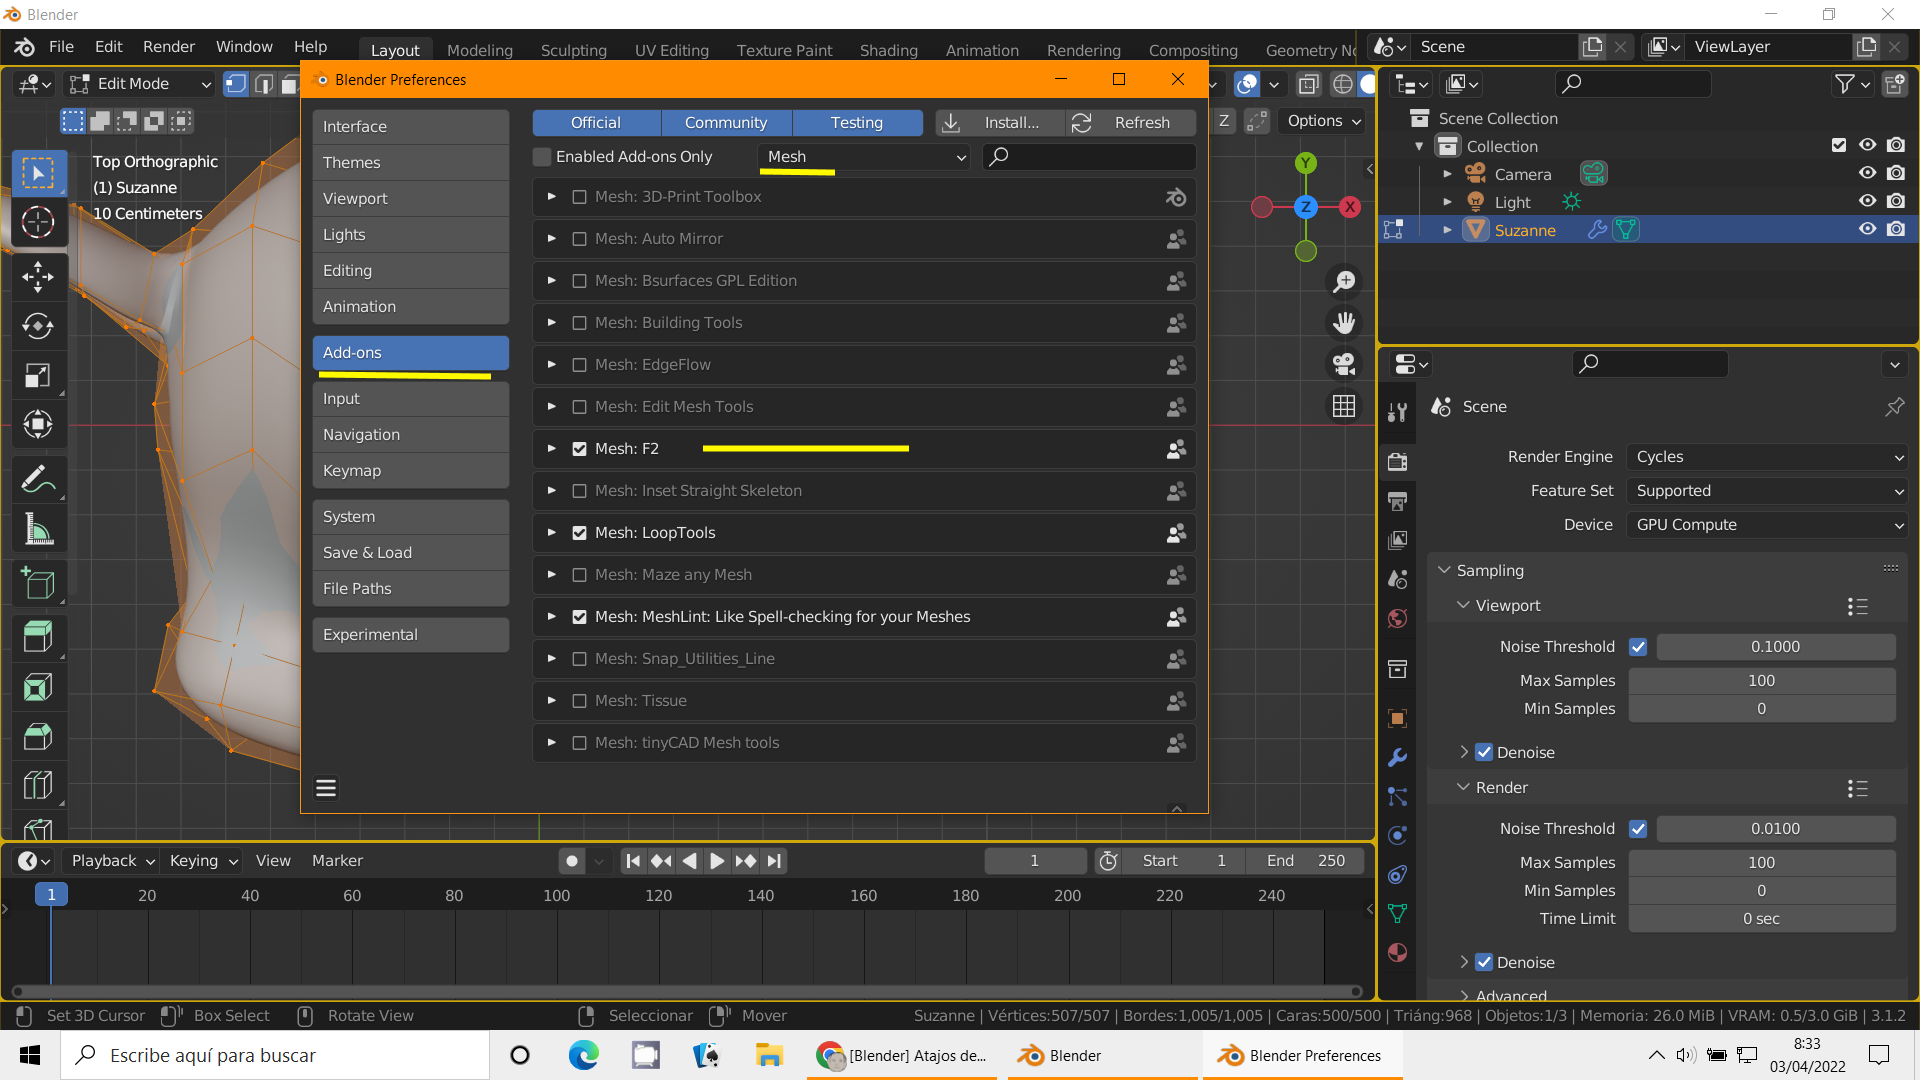The width and height of the screenshot is (1920, 1080).
Task: Open the Render Engine Cycles dropdown
Action: tap(1767, 457)
